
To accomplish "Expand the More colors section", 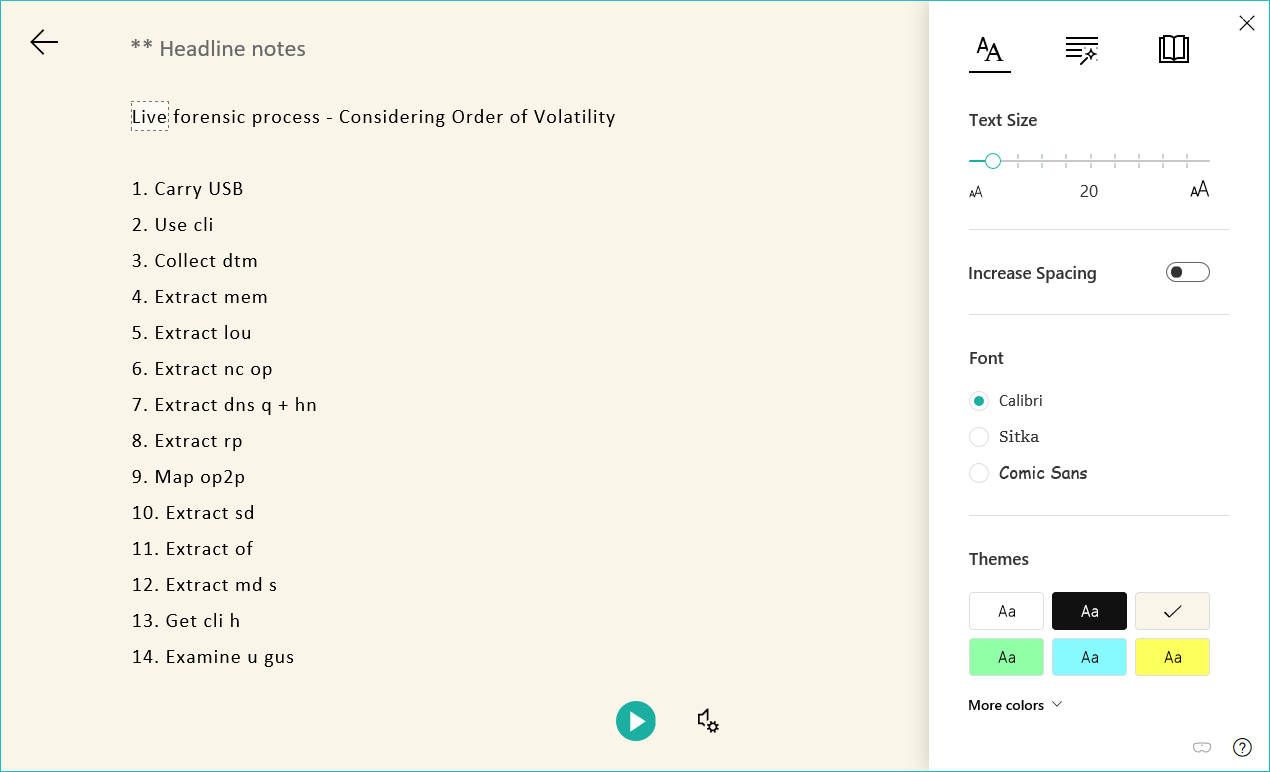I will [1015, 705].
